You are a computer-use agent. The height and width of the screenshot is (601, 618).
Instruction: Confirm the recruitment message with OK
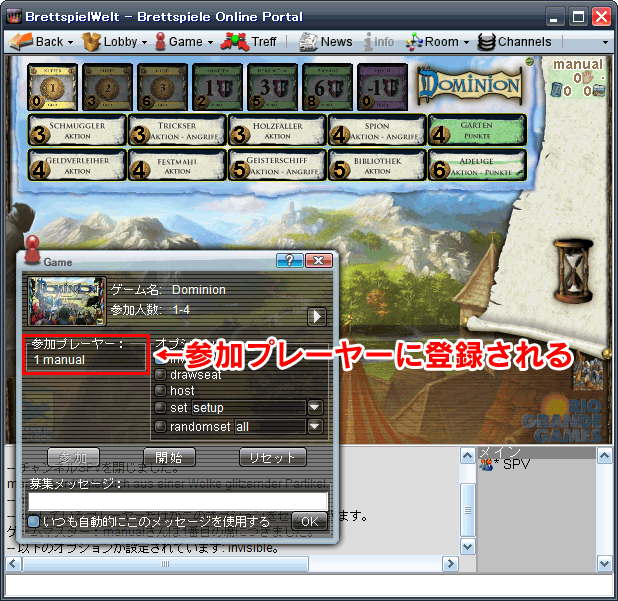point(309,521)
